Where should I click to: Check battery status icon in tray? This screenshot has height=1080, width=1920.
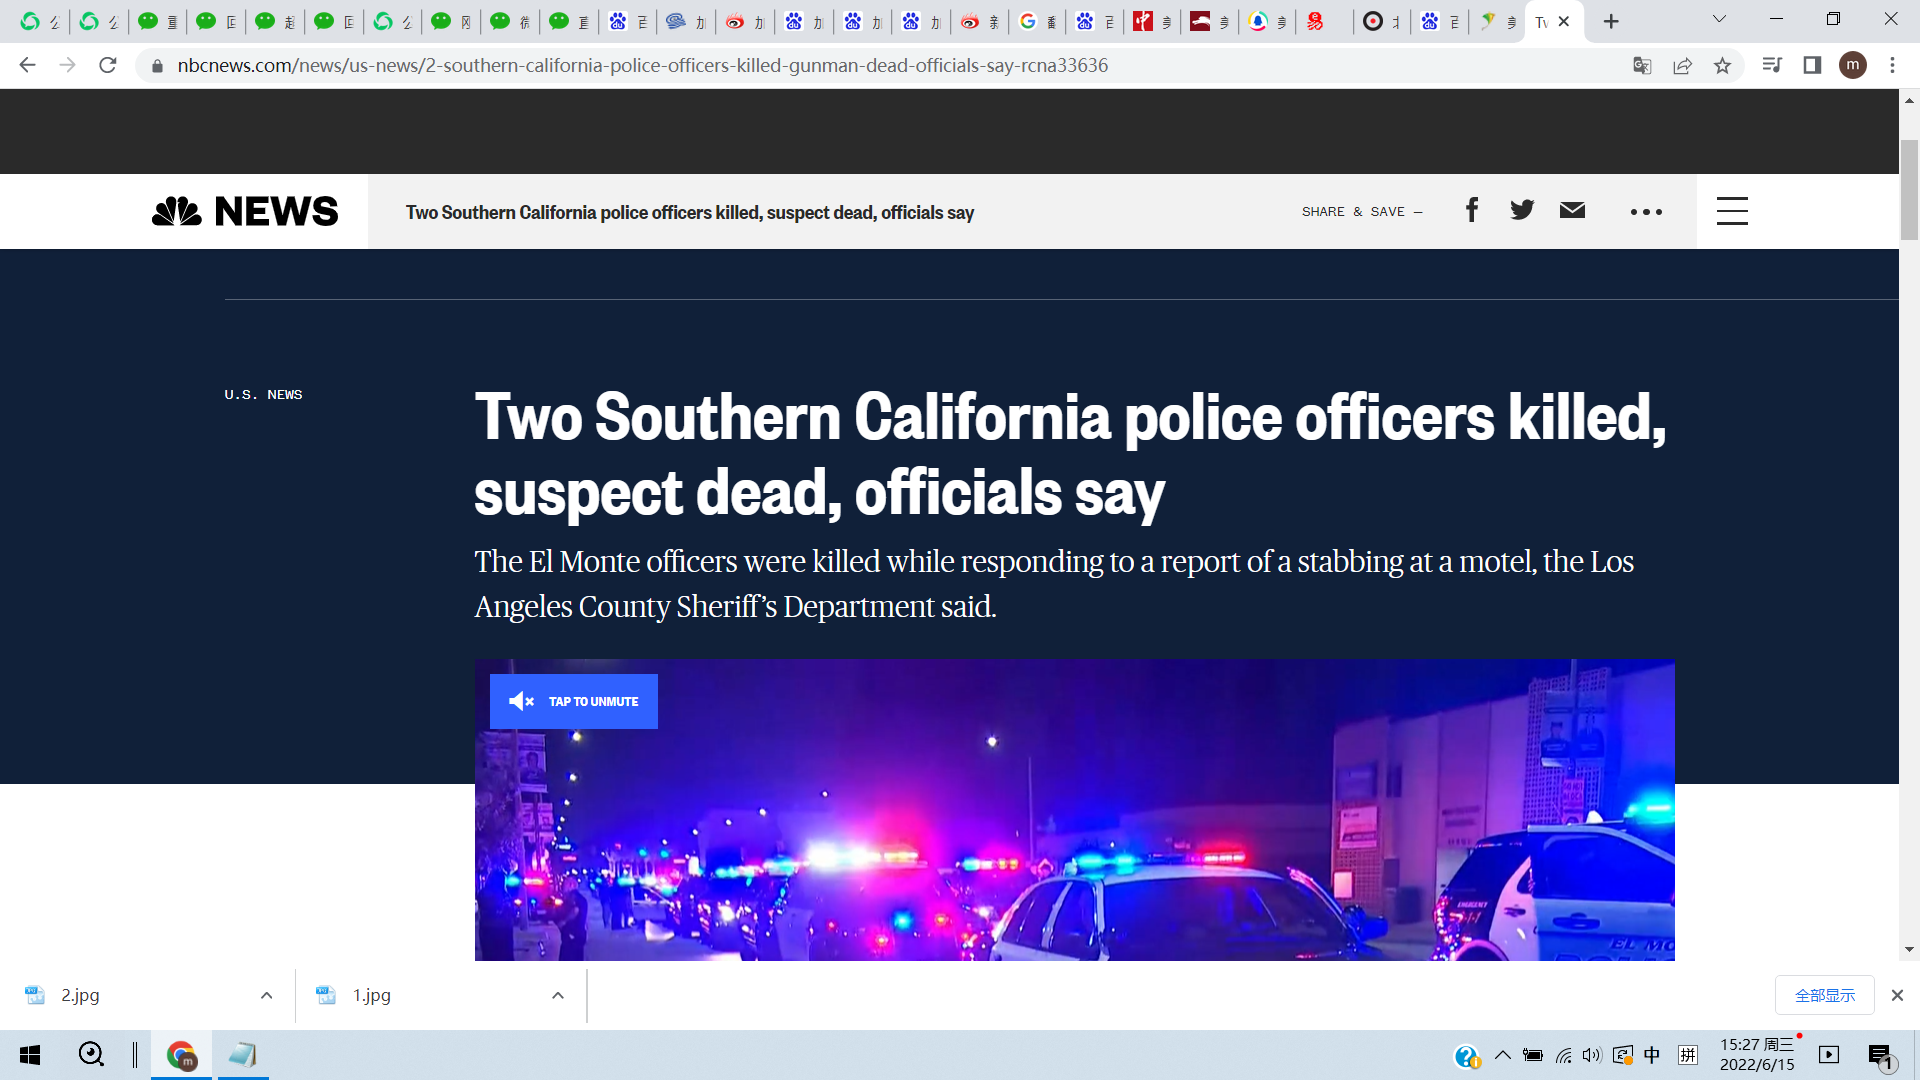(1533, 1055)
